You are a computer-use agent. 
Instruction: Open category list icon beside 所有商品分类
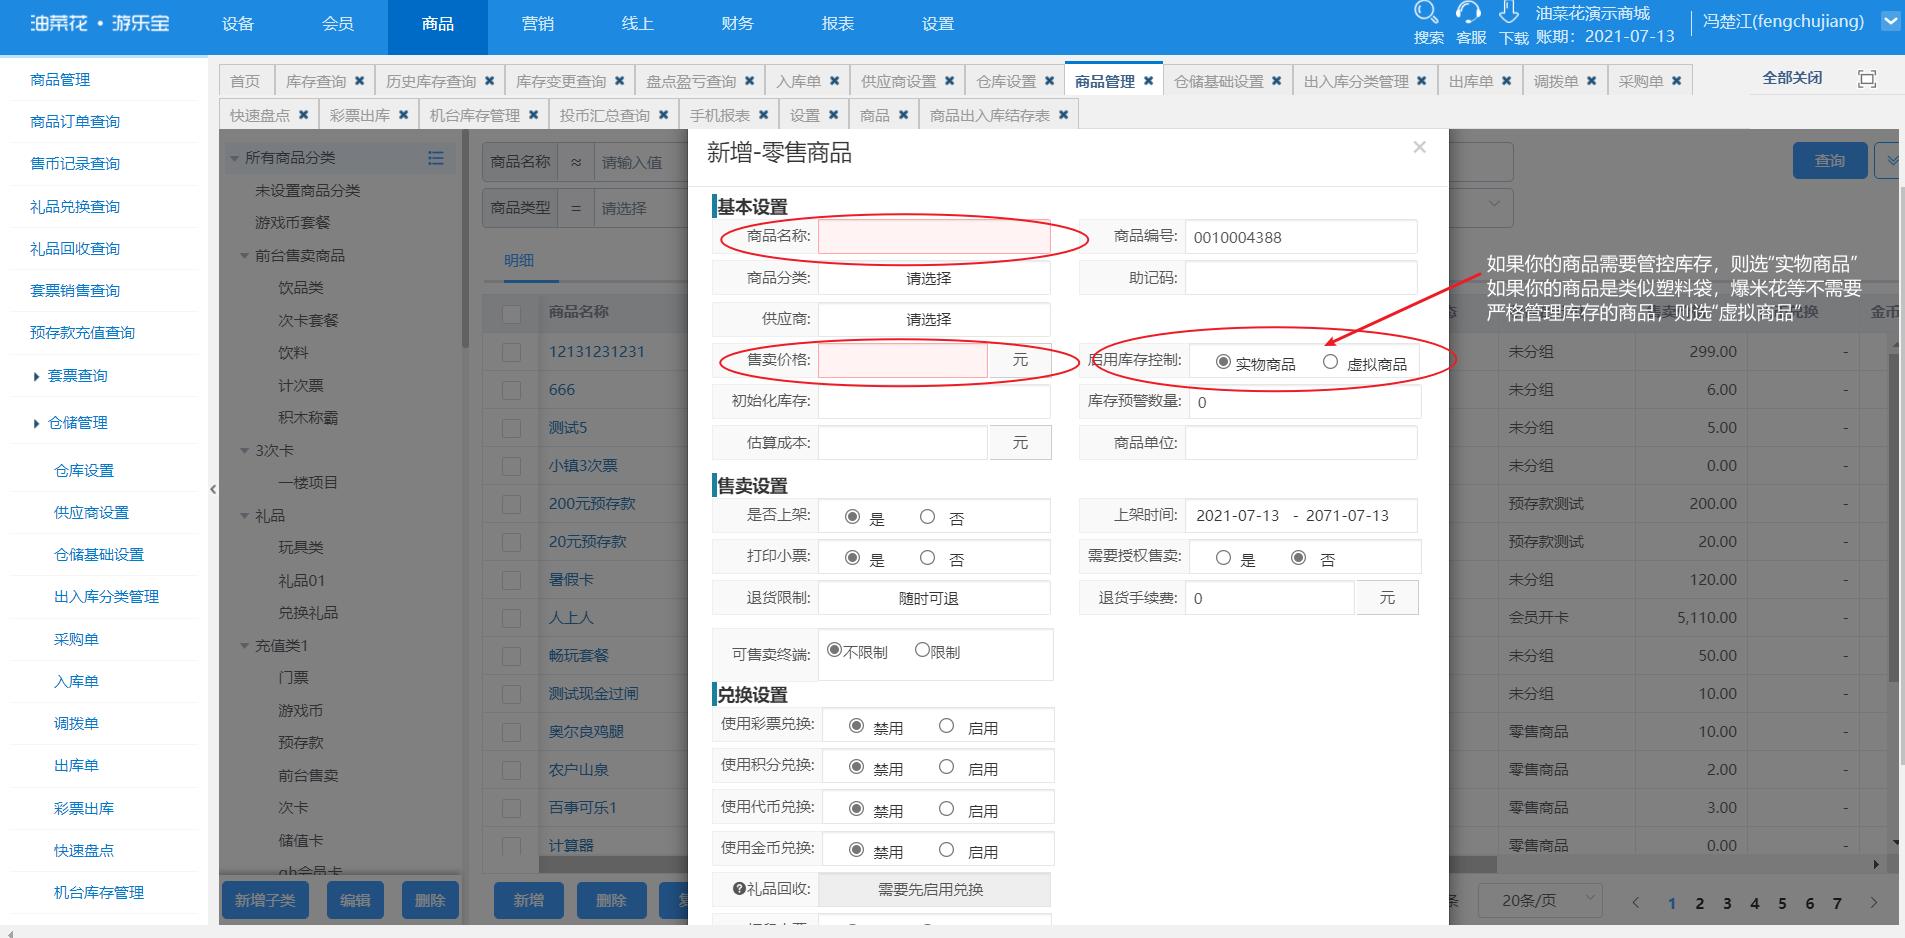435,158
